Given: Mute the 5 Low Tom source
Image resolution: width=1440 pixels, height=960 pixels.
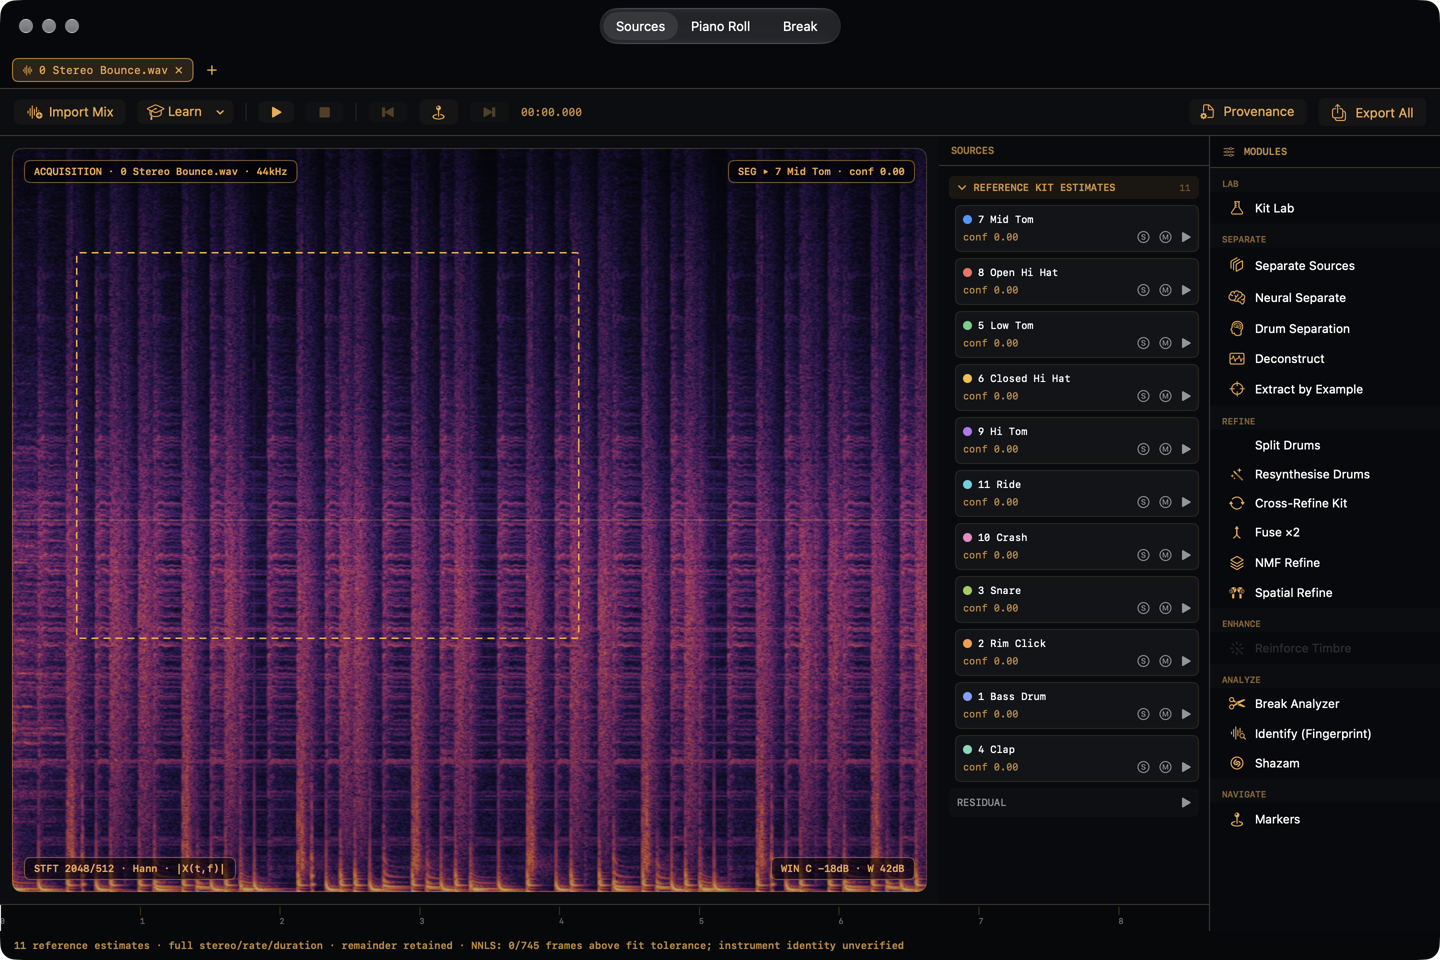Looking at the screenshot, I should pos(1165,344).
